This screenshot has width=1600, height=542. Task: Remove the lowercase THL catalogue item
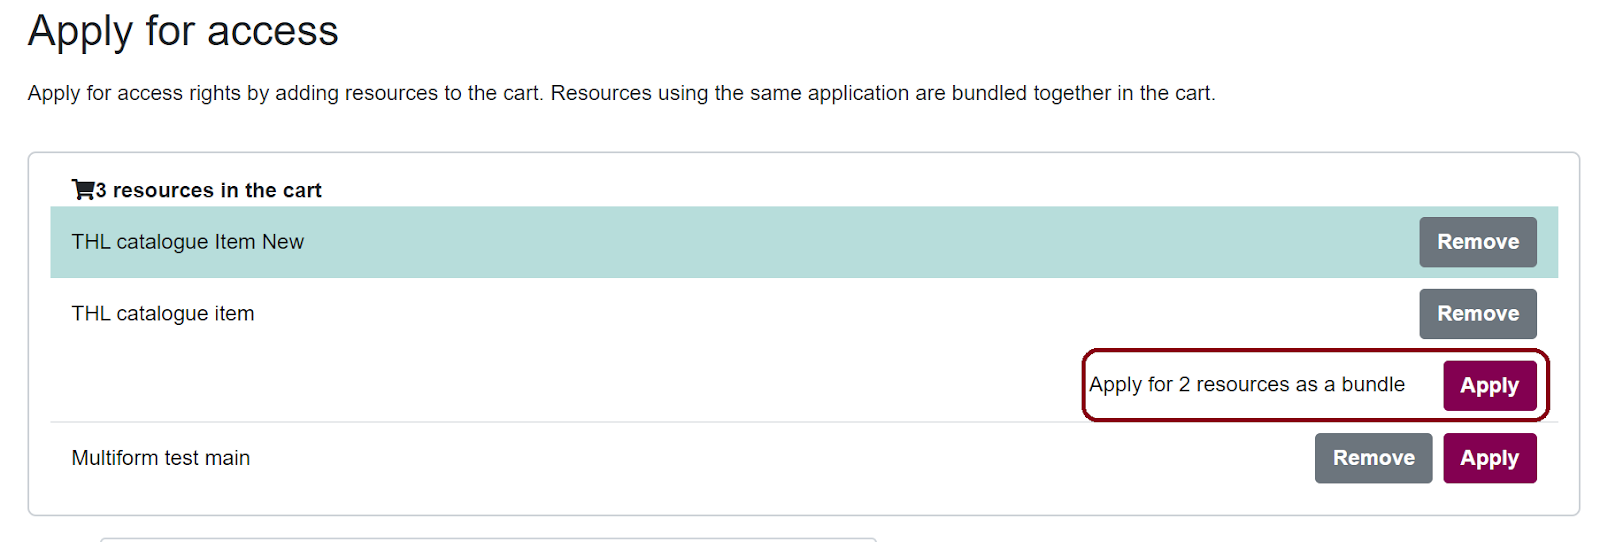[x=1477, y=314]
